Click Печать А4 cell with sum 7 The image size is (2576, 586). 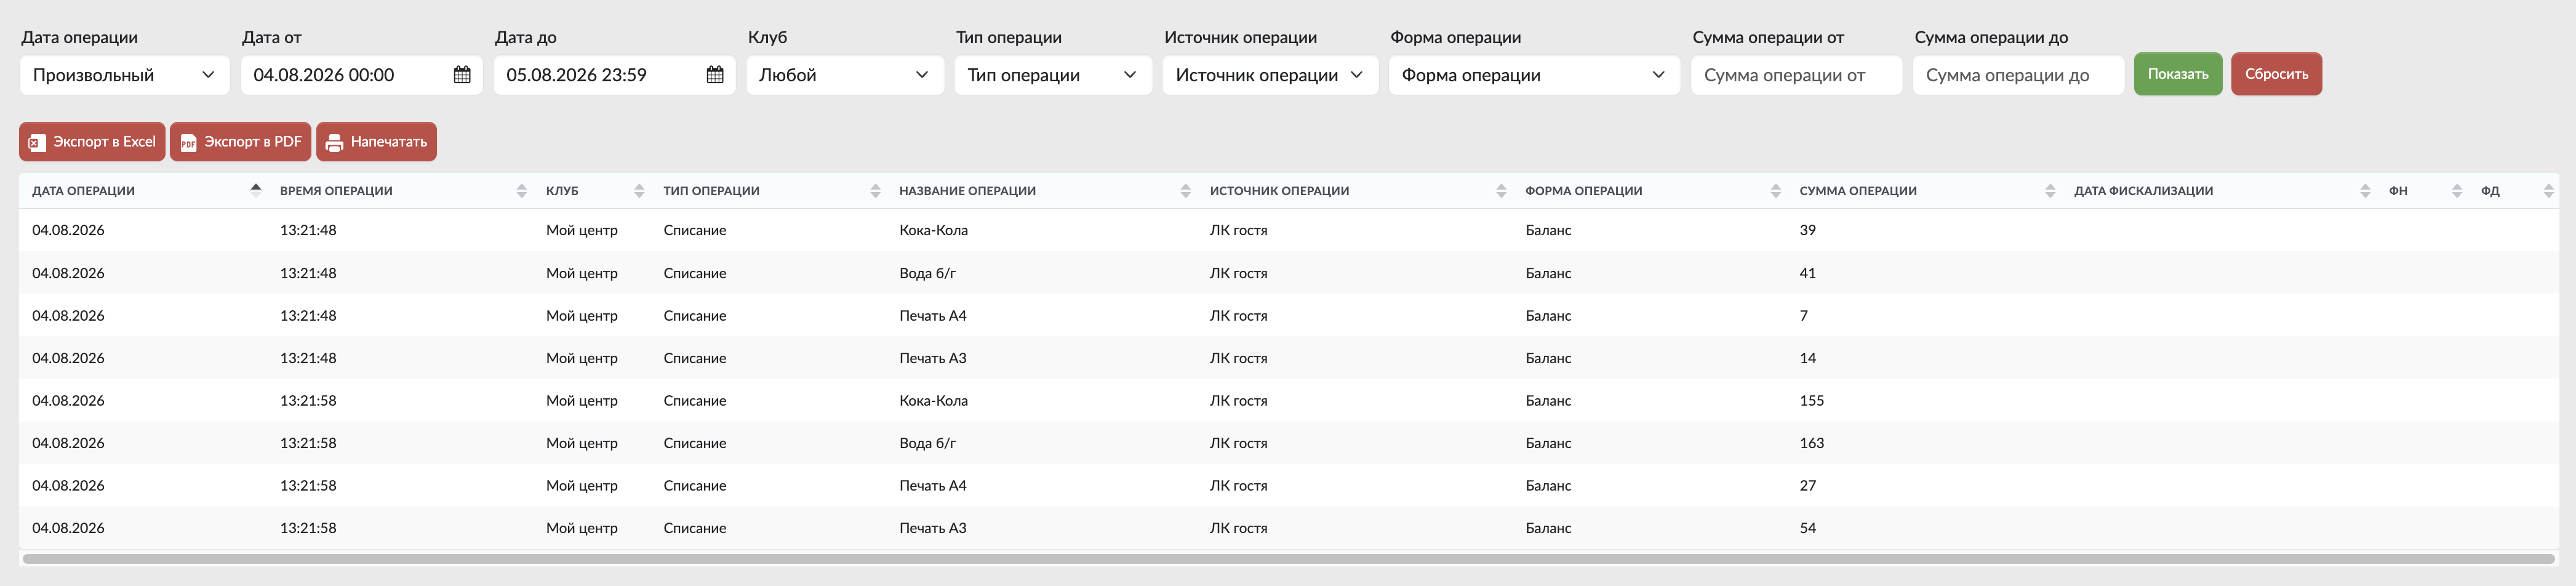click(x=932, y=315)
